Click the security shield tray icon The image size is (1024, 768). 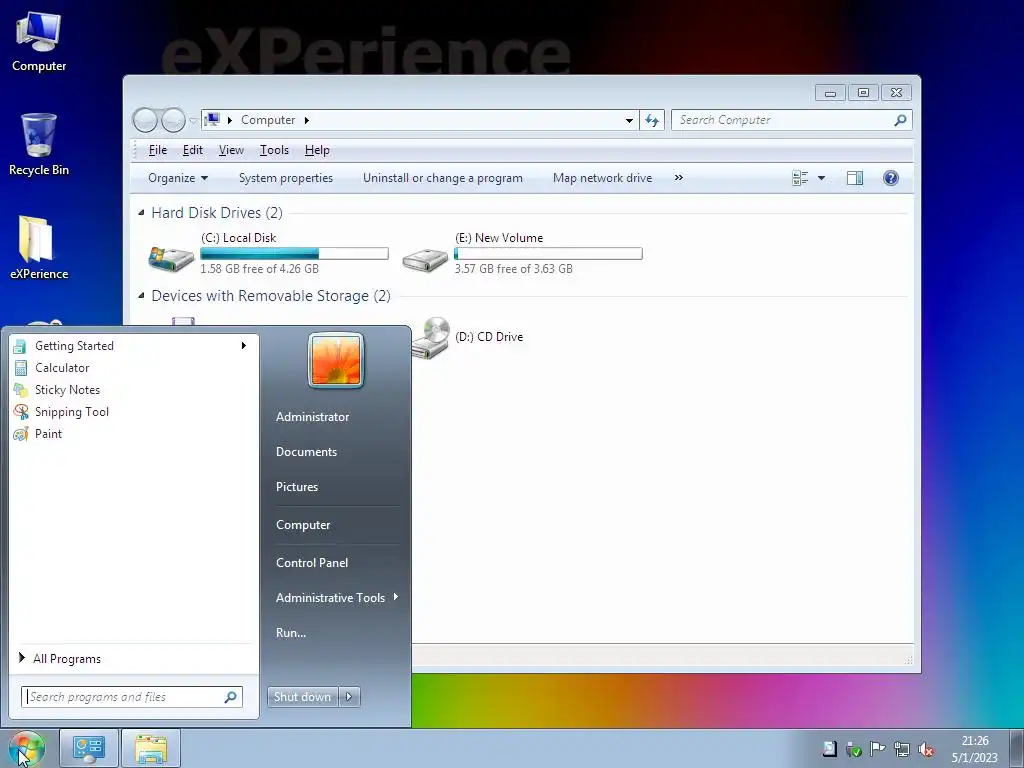point(853,749)
